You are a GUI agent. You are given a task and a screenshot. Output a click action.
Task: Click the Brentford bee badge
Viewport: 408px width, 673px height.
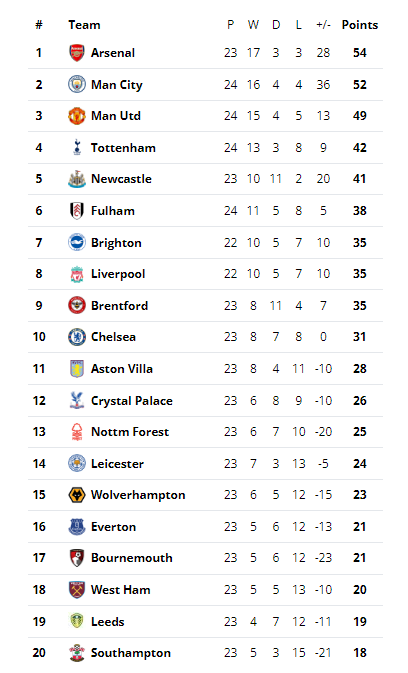click(x=77, y=306)
